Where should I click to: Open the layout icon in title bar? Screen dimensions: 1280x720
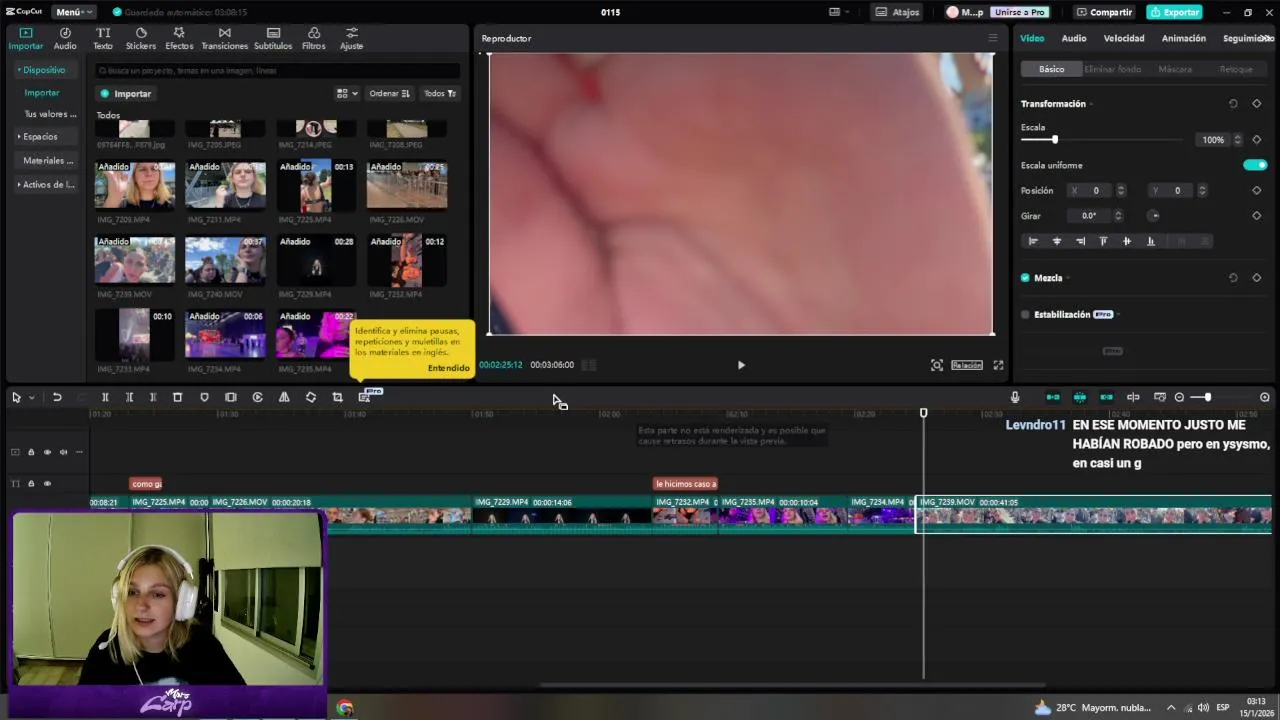click(836, 12)
